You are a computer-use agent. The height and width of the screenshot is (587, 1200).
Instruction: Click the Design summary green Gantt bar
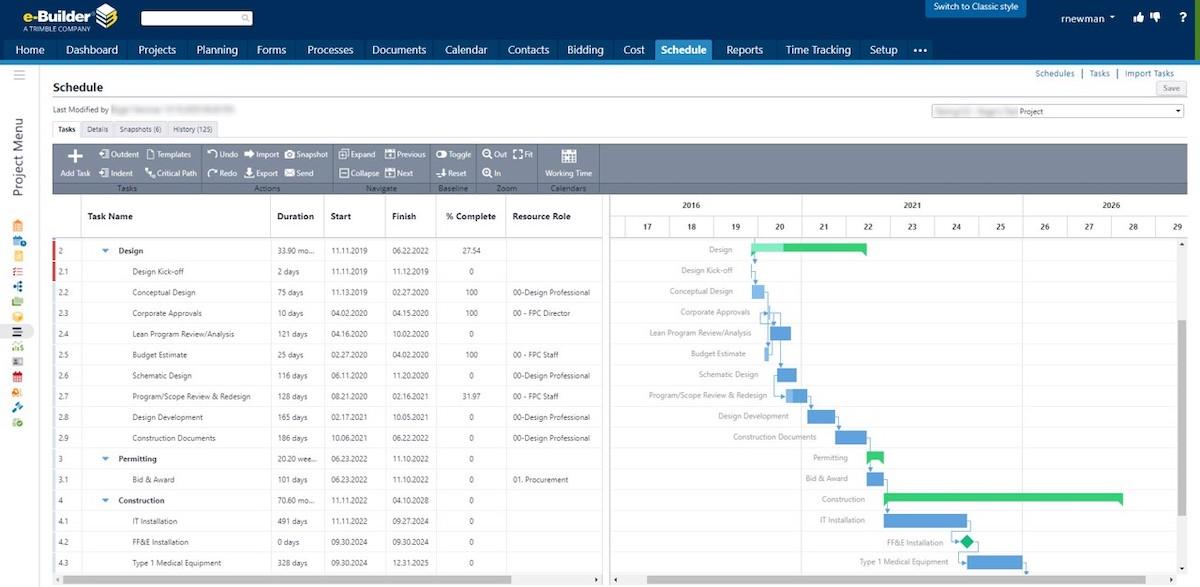point(809,249)
